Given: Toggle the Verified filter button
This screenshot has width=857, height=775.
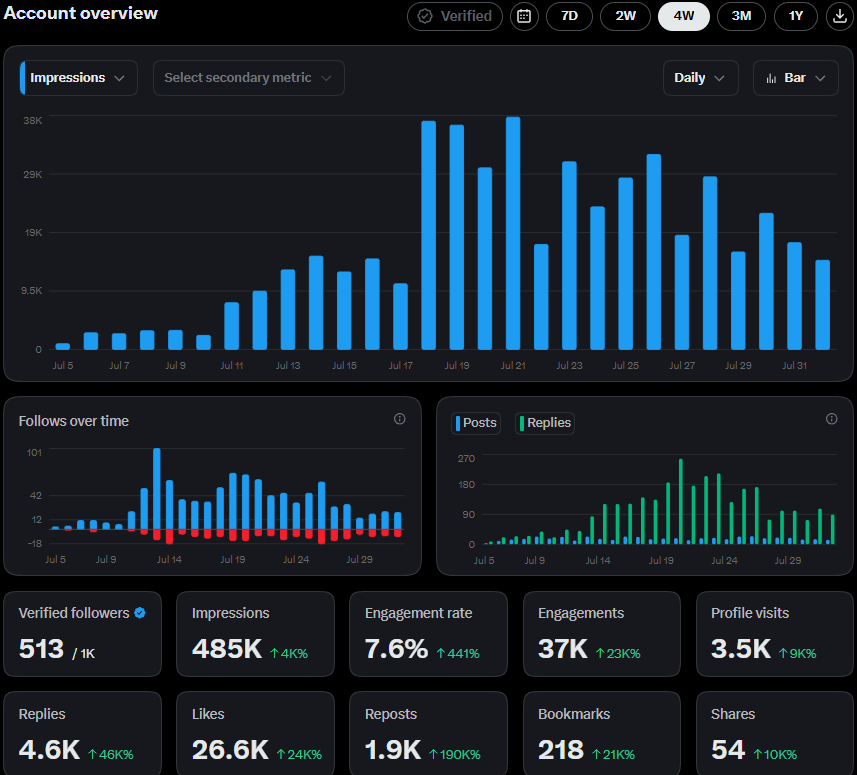Looking at the screenshot, I should (455, 16).
